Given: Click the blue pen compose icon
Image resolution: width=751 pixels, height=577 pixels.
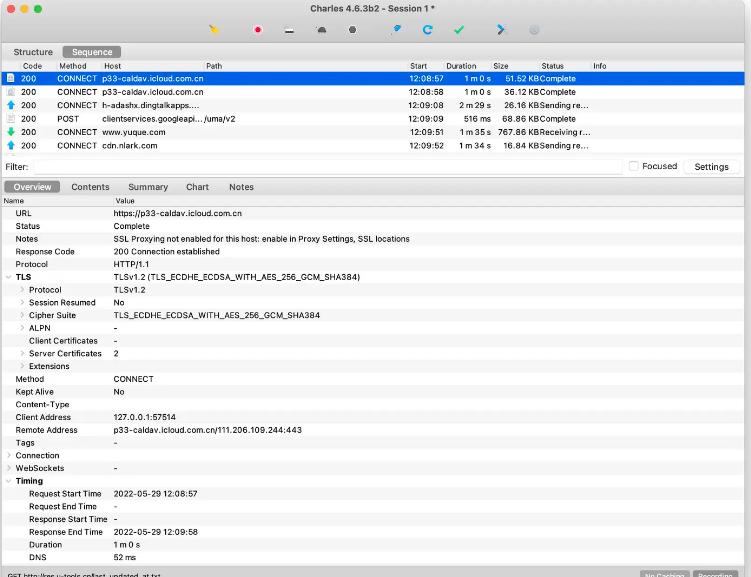Looking at the screenshot, I should (396, 30).
